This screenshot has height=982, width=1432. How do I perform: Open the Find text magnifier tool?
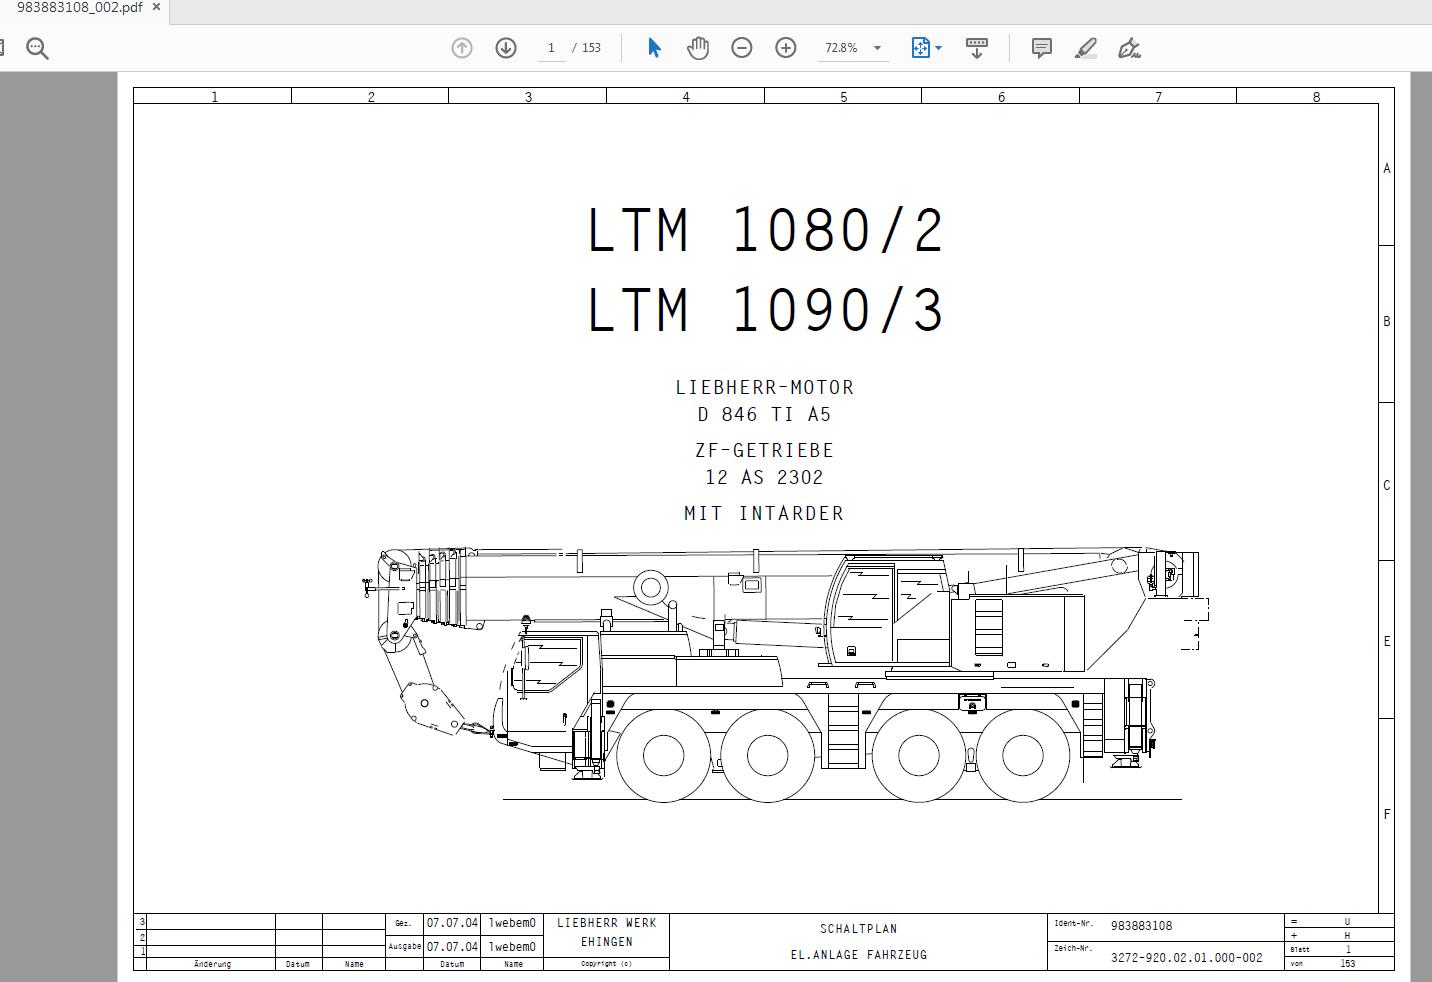pyautogui.click(x=37, y=48)
